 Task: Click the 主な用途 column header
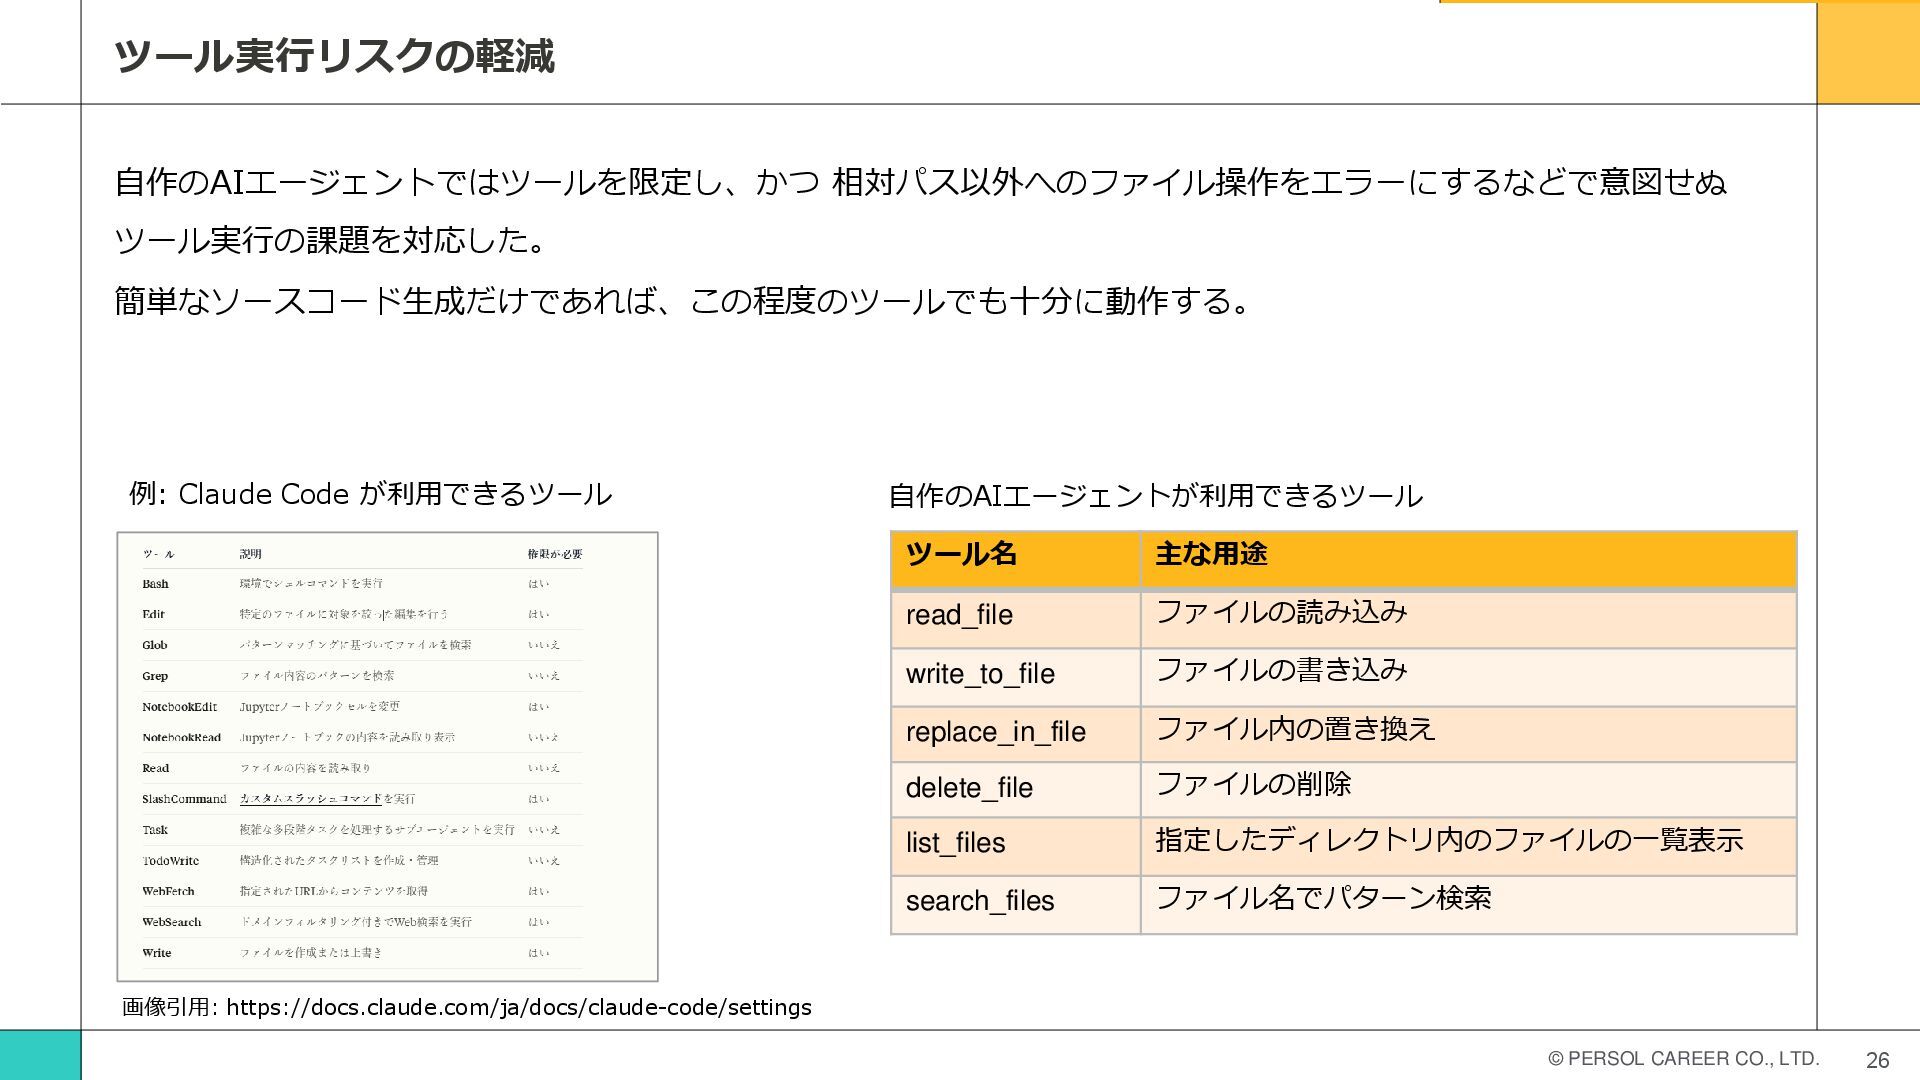(1211, 554)
